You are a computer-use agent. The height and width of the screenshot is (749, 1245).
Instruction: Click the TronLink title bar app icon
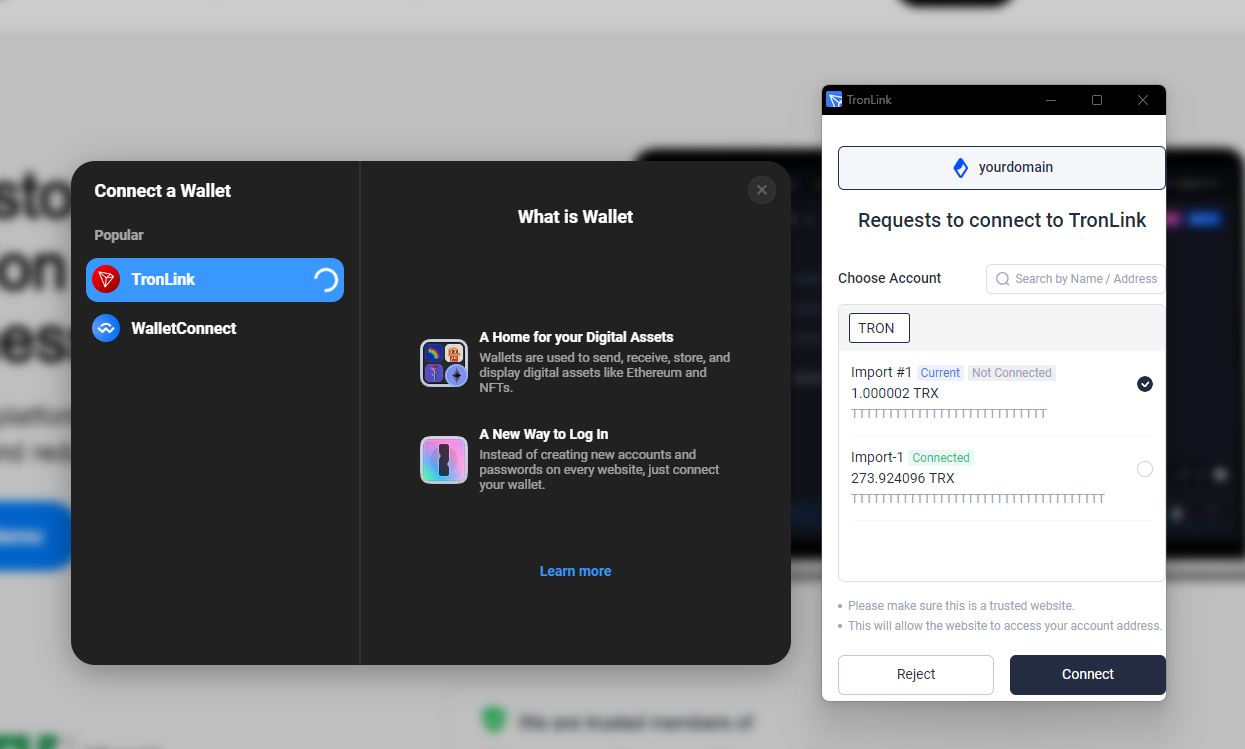point(834,100)
